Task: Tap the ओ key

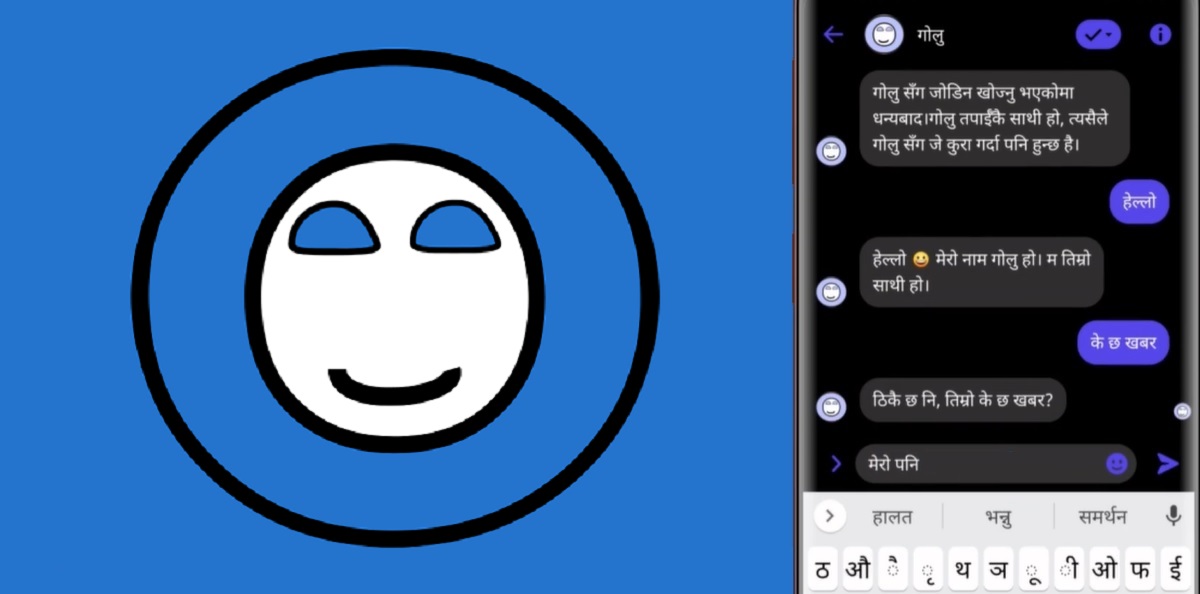Action: (x=1104, y=570)
